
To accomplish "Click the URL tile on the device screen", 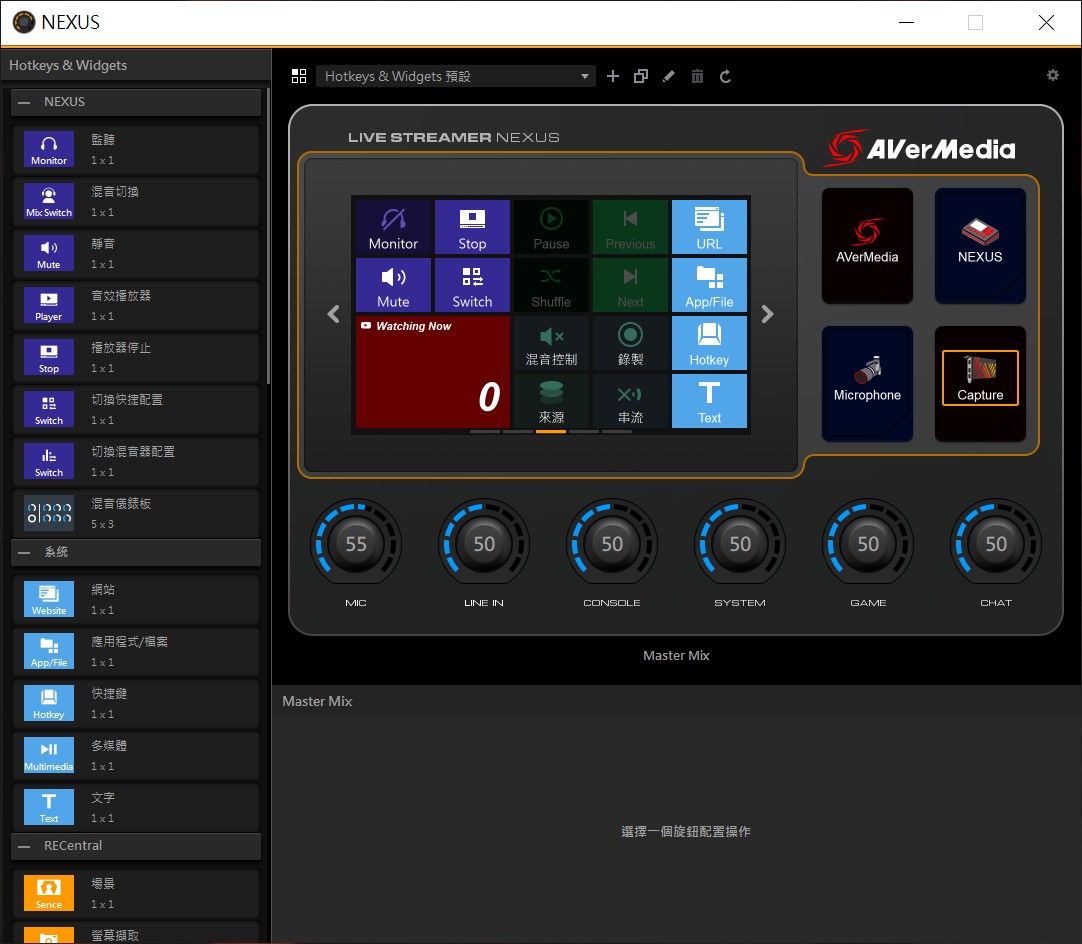I will (x=709, y=227).
